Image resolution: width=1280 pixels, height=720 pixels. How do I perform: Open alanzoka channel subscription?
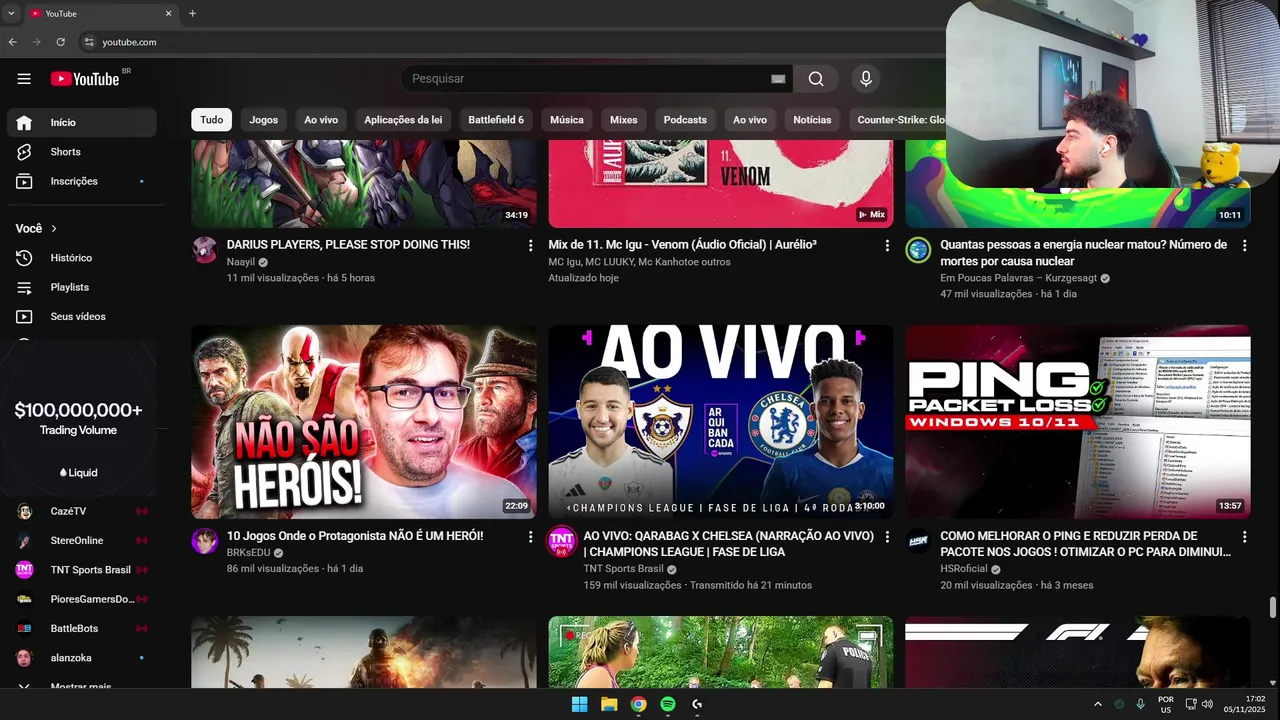[82, 658]
